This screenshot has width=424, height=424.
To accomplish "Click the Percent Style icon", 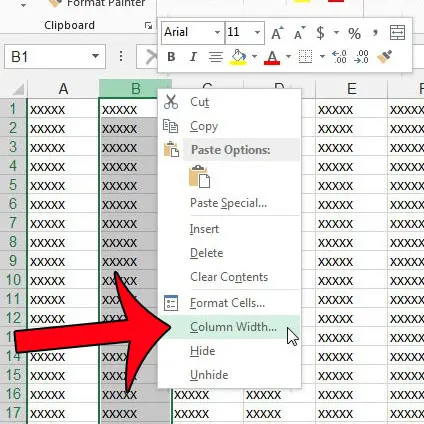I will [x=354, y=33].
